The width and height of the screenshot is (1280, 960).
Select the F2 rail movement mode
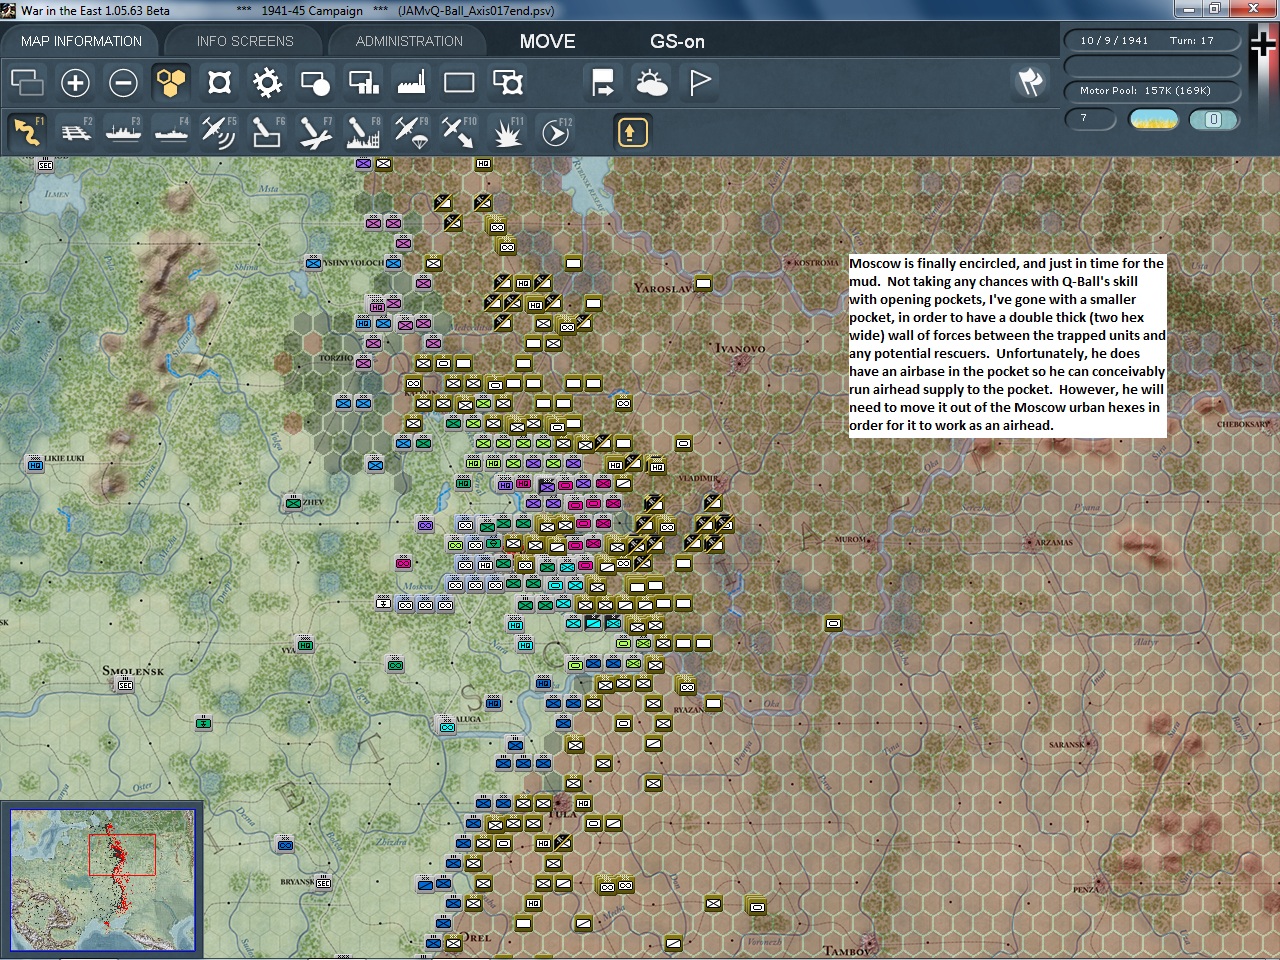point(75,131)
